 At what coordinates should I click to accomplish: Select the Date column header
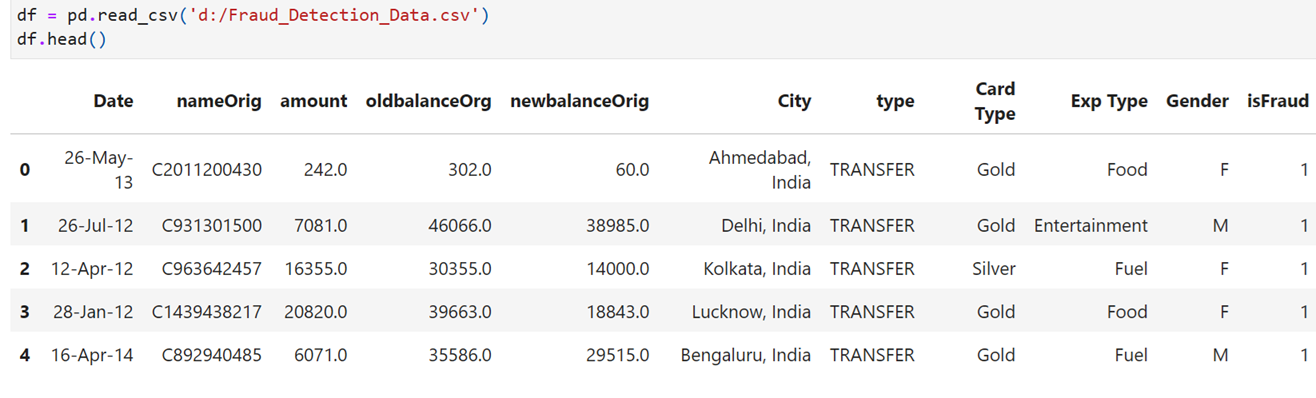113,101
